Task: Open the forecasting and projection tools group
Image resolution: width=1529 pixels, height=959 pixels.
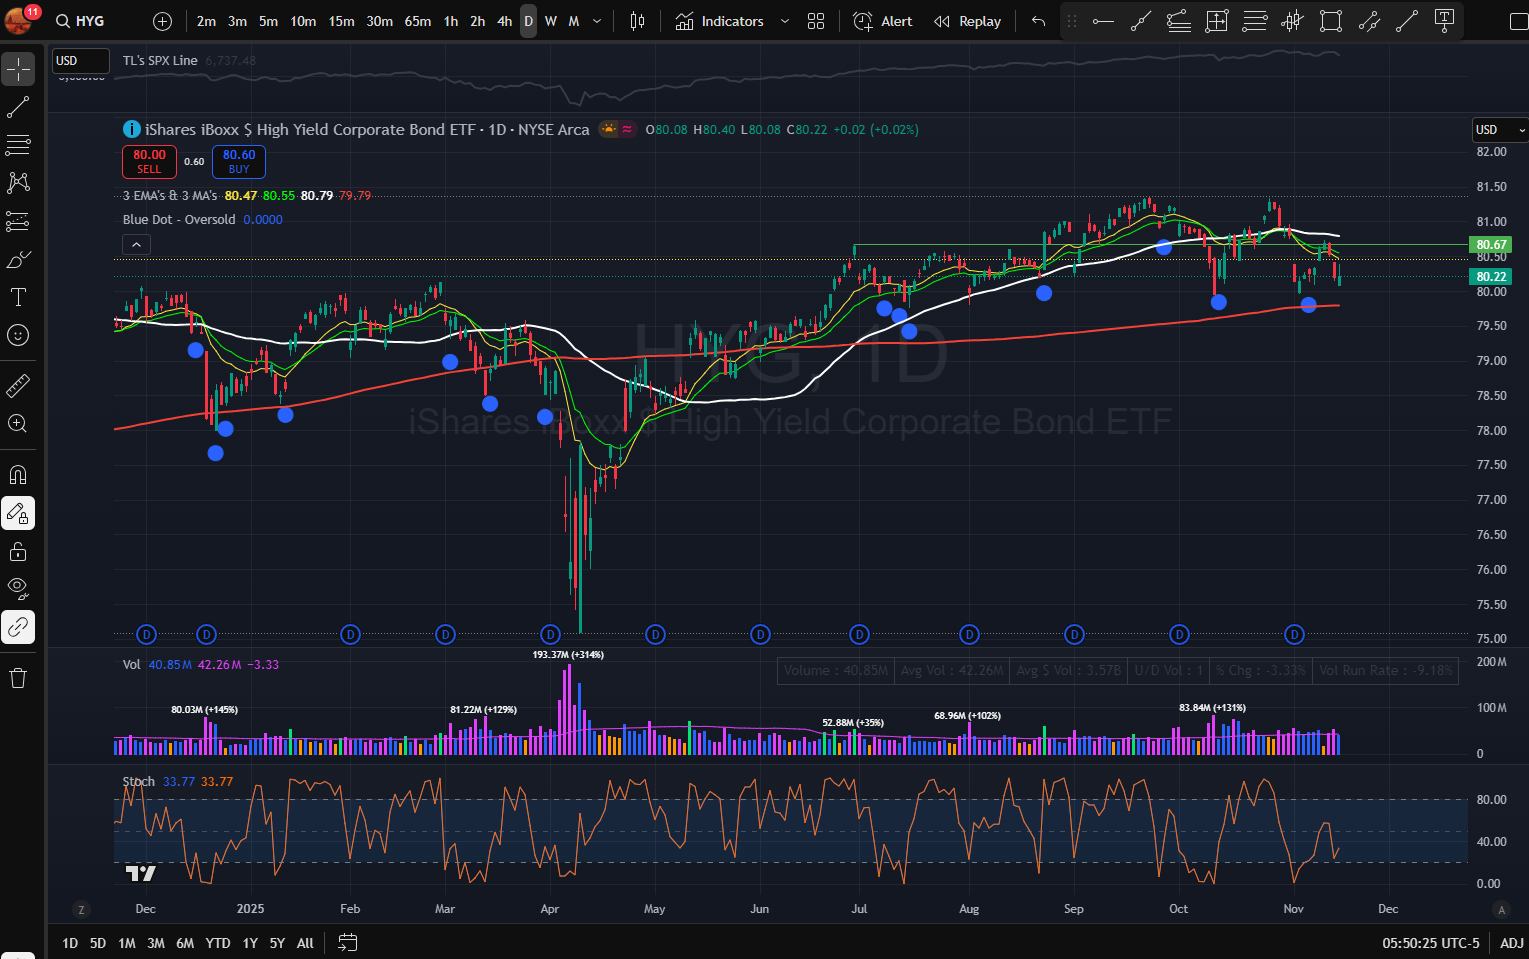Action: coord(18,221)
